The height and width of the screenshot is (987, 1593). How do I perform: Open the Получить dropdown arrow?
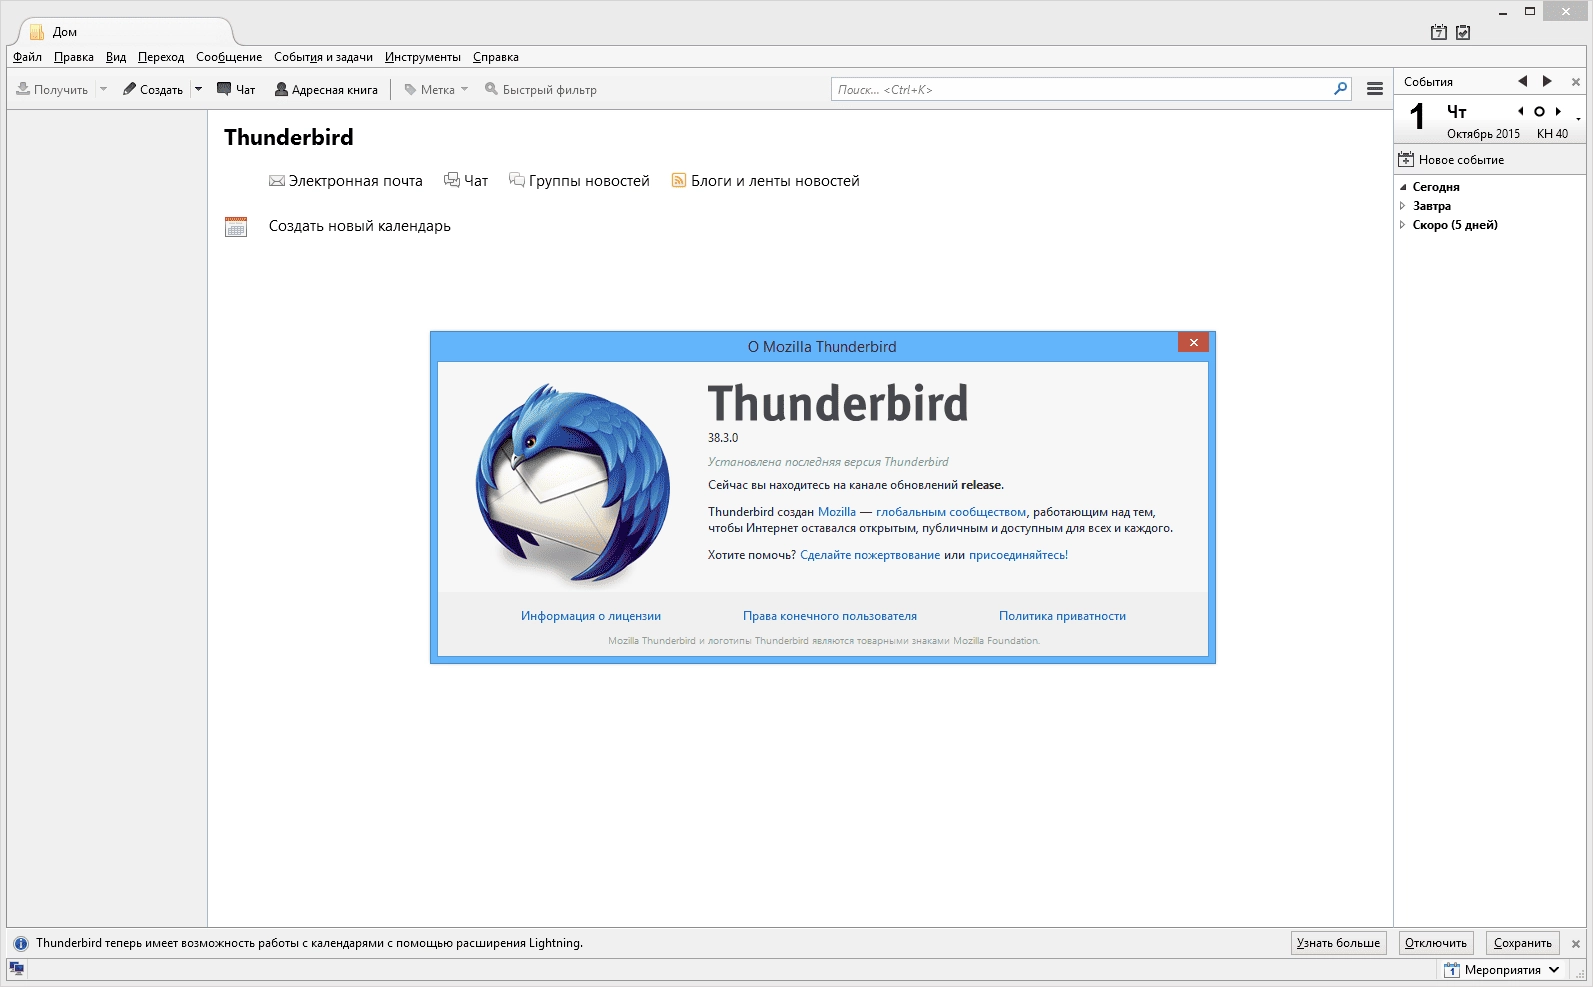tap(103, 89)
